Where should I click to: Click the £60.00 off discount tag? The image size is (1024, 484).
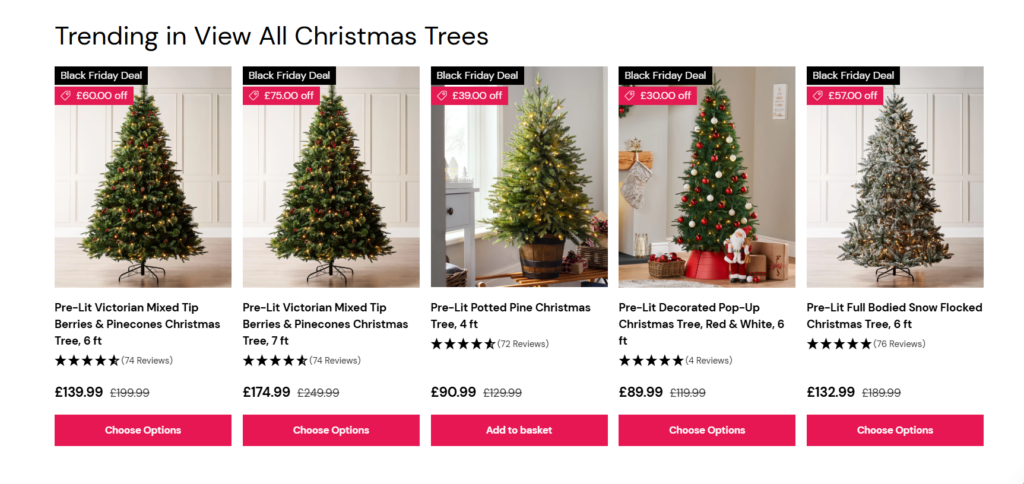tap(94, 95)
